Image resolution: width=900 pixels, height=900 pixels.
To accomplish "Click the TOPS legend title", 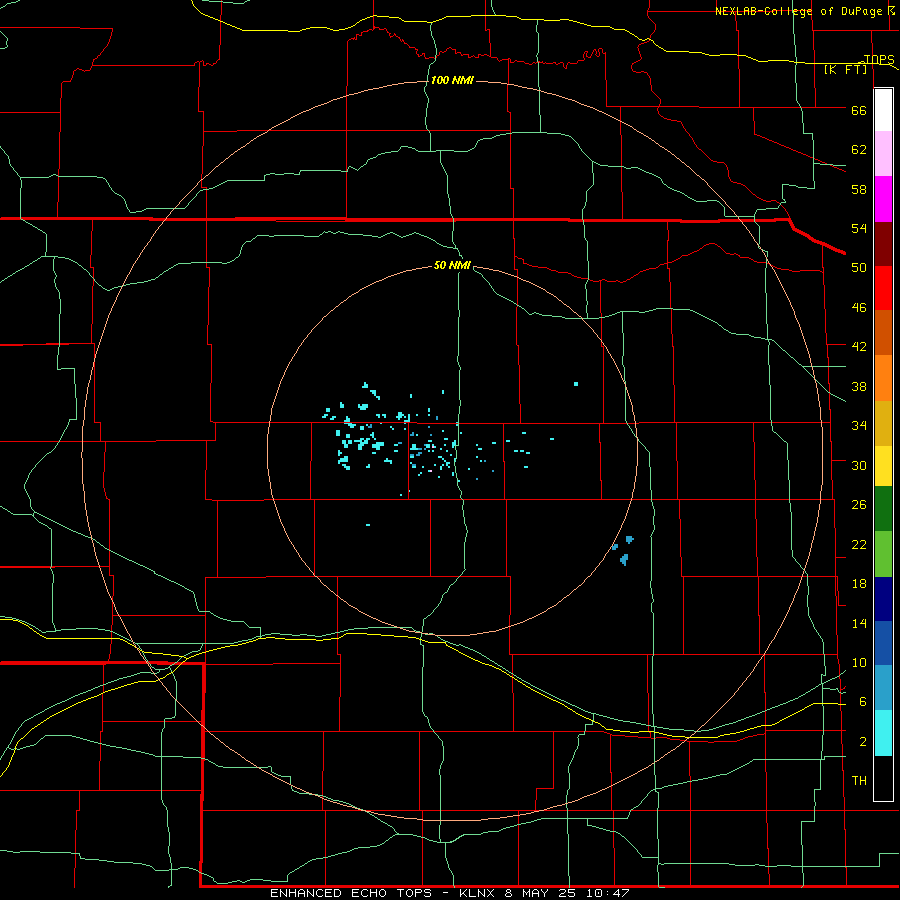I will tap(879, 59).
